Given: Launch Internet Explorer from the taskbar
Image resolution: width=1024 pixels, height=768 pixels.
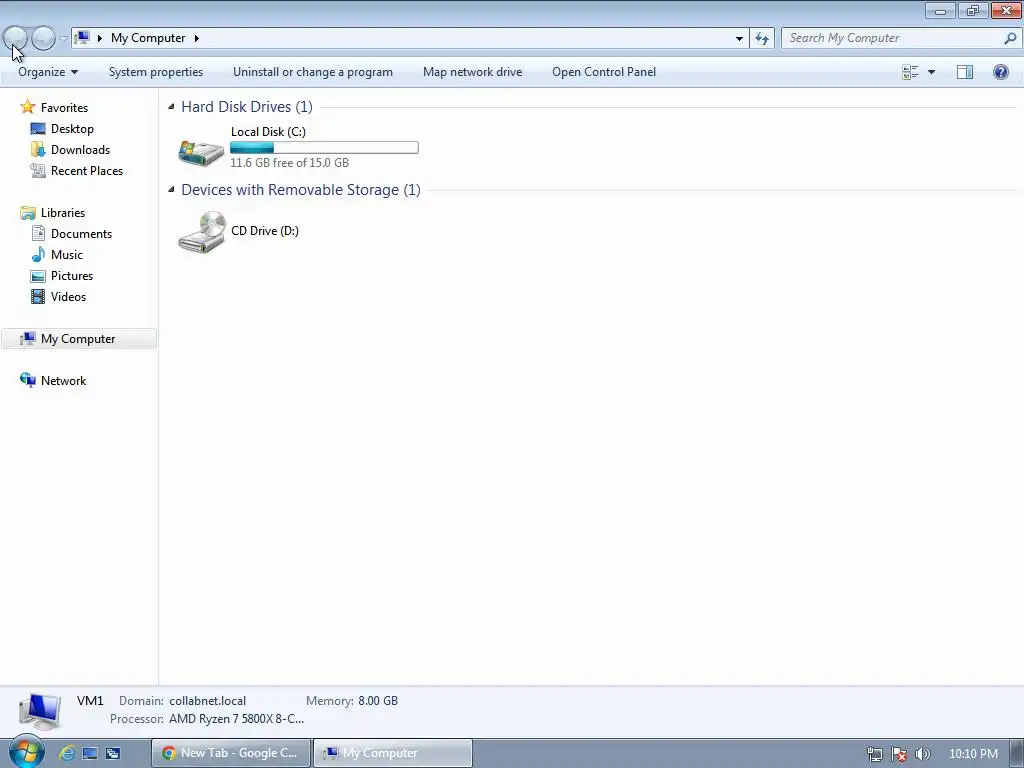Looking at the screenshot, I should (67, 753).
